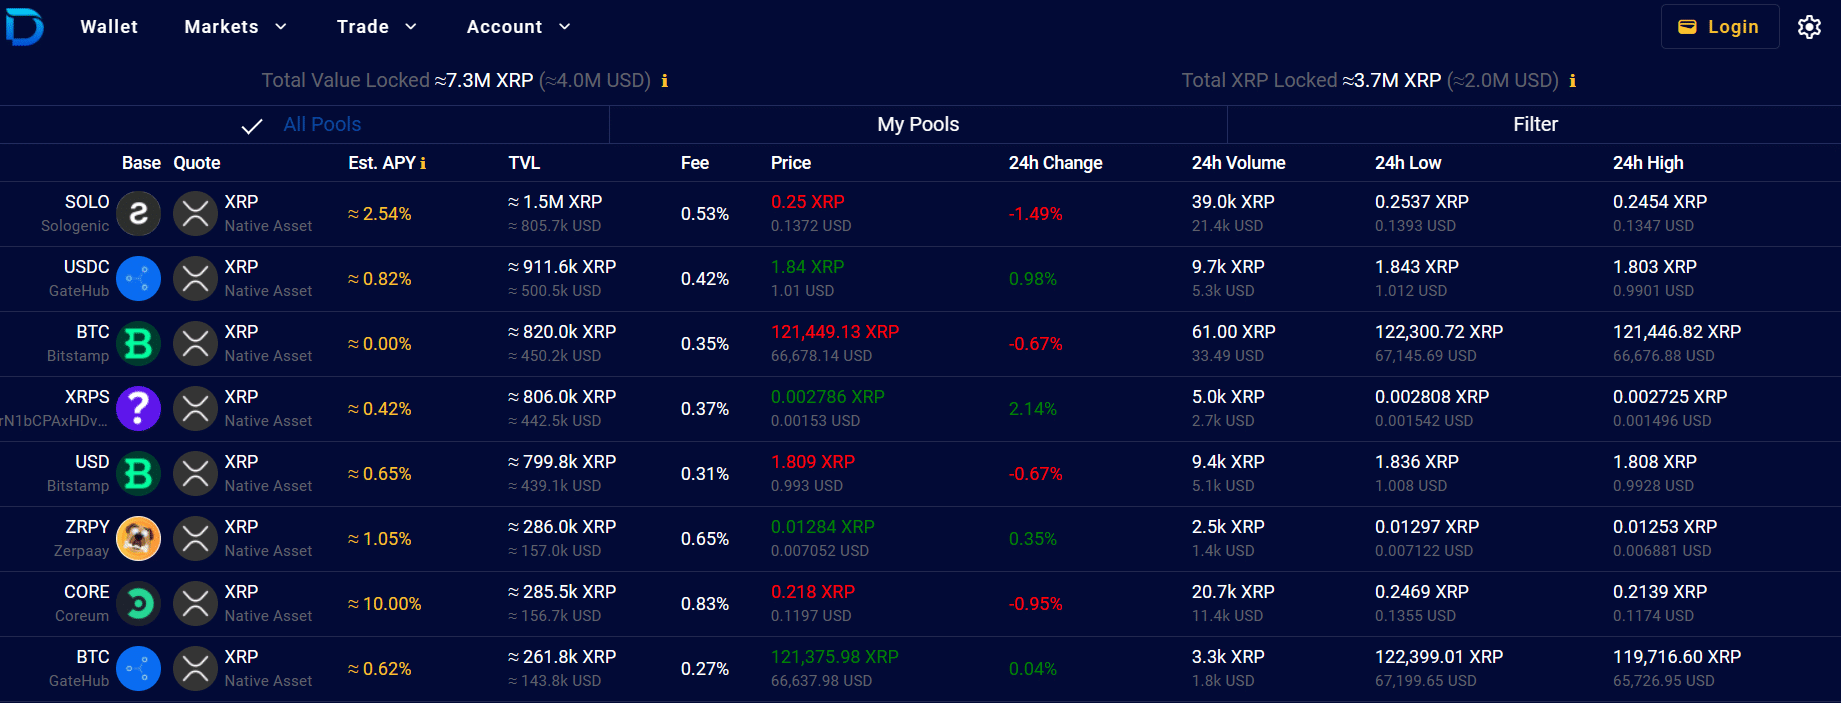Click the Login button
Screen dimensions: 1841x703
1719,27
